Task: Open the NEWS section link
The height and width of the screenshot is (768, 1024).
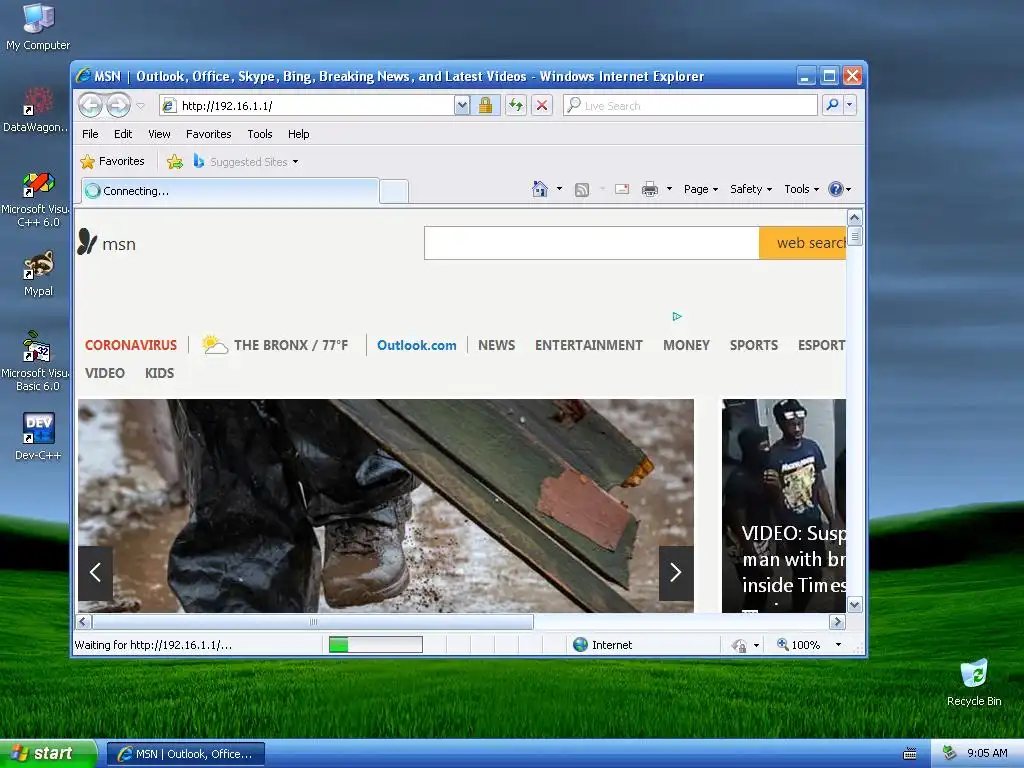Action: click(x=496, y=345)
